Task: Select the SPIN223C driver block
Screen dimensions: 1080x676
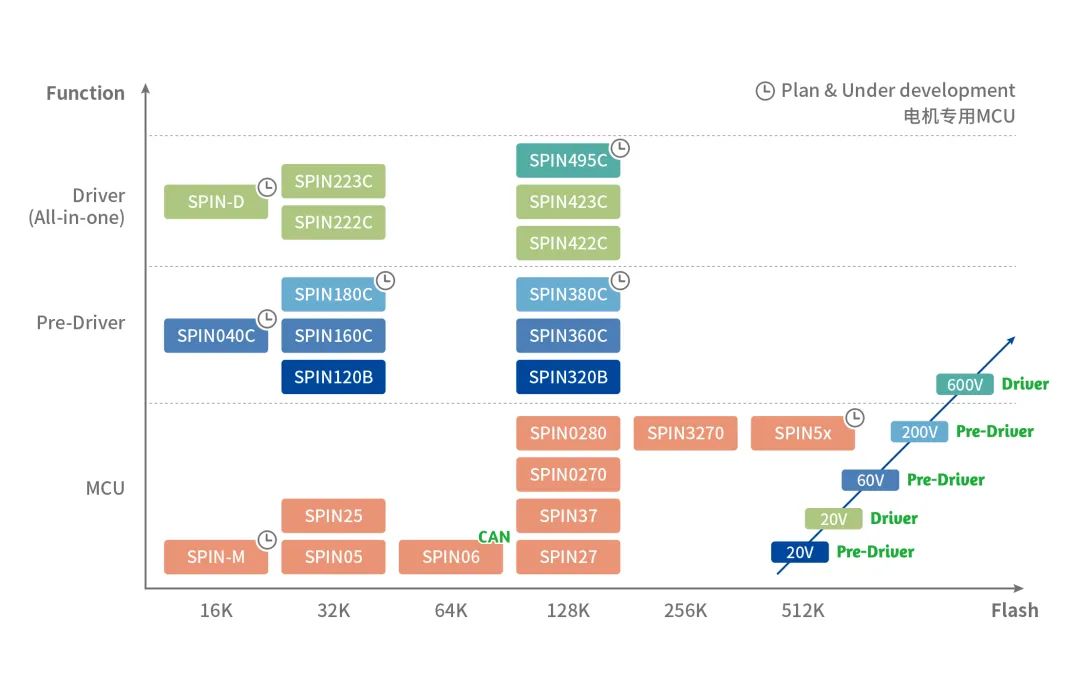Action: pos(333,181)
